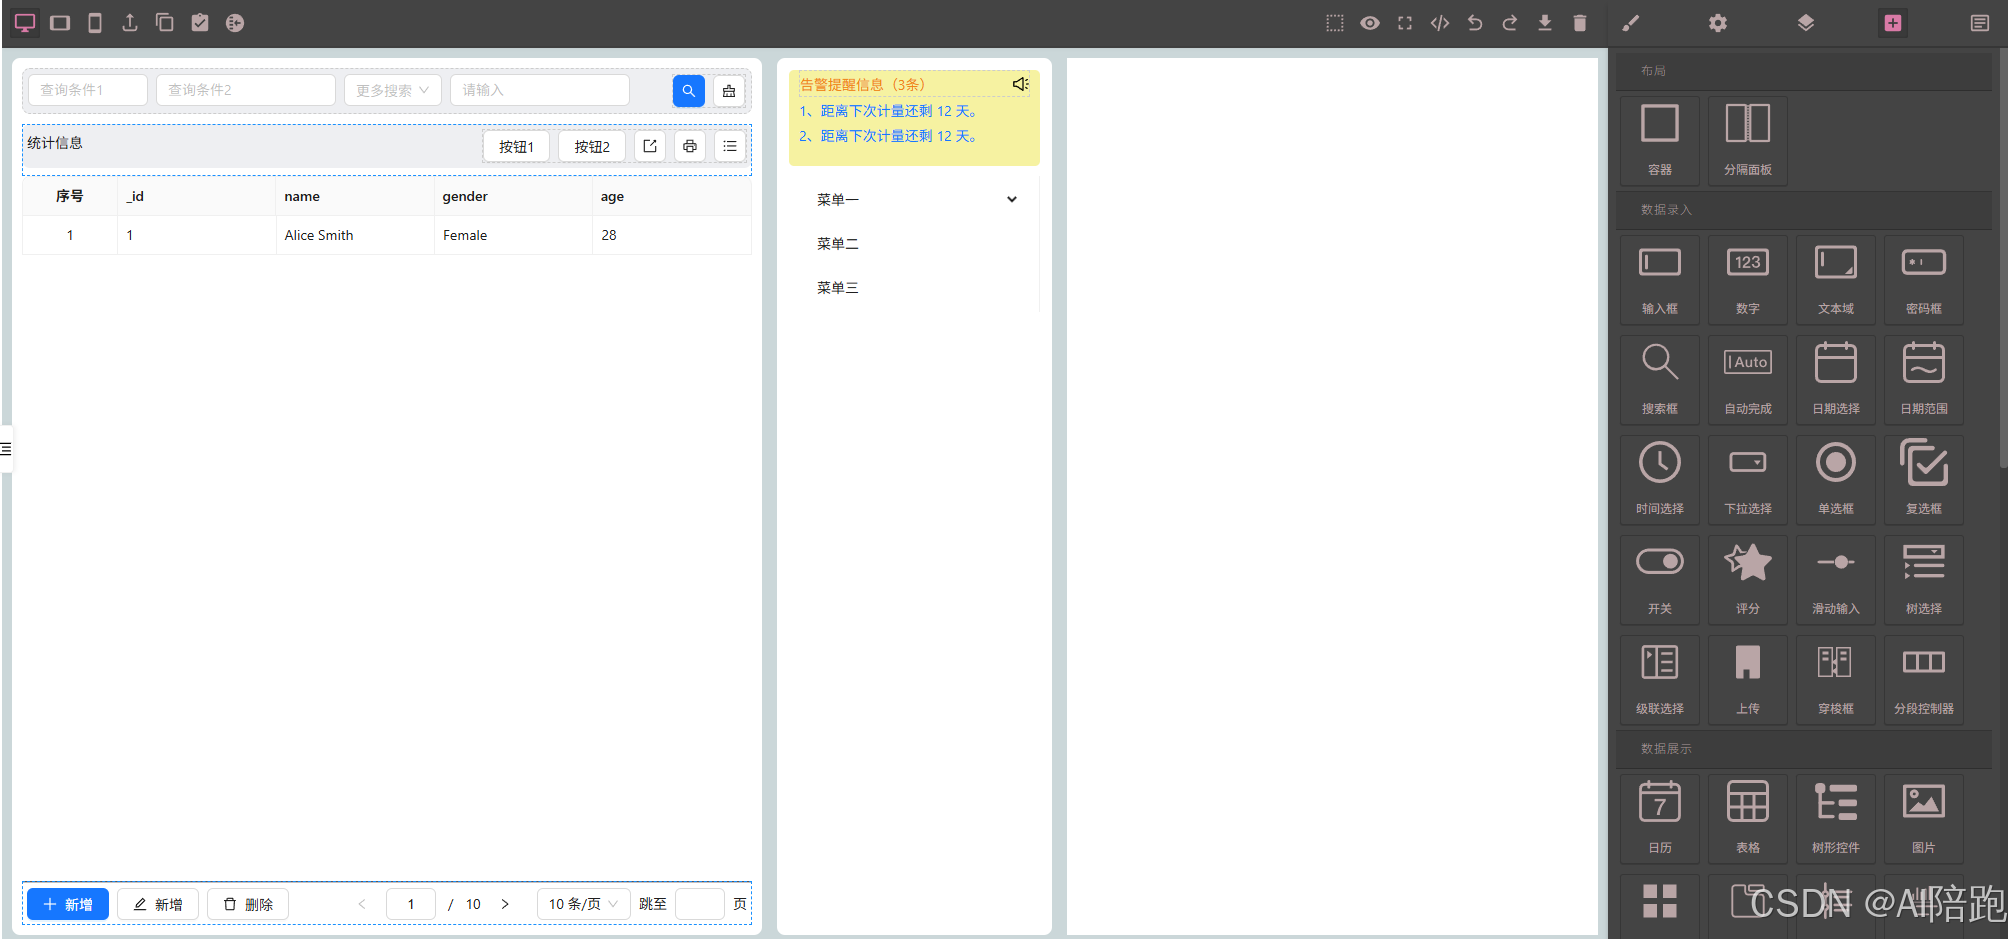Mute the alert message speaker
This screenshot has height=939, width=2012.
click(1020, 84)
